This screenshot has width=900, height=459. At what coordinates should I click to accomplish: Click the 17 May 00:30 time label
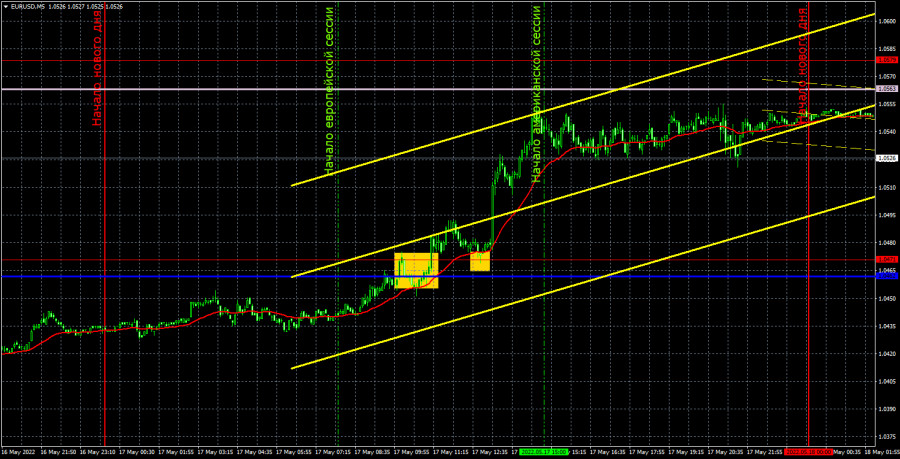(x=135, y=452)
